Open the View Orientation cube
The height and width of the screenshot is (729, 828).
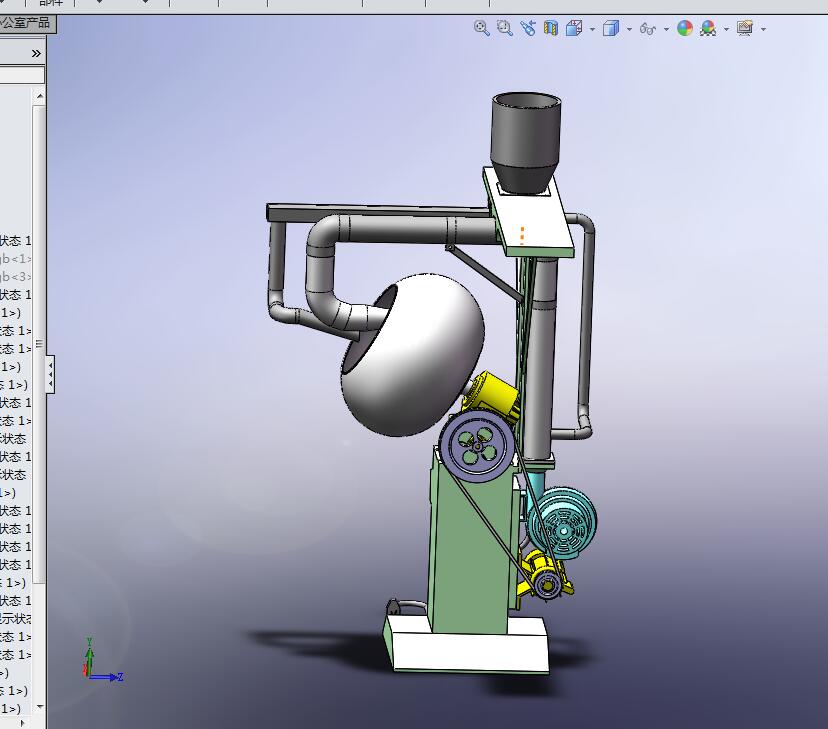[574, 28]
